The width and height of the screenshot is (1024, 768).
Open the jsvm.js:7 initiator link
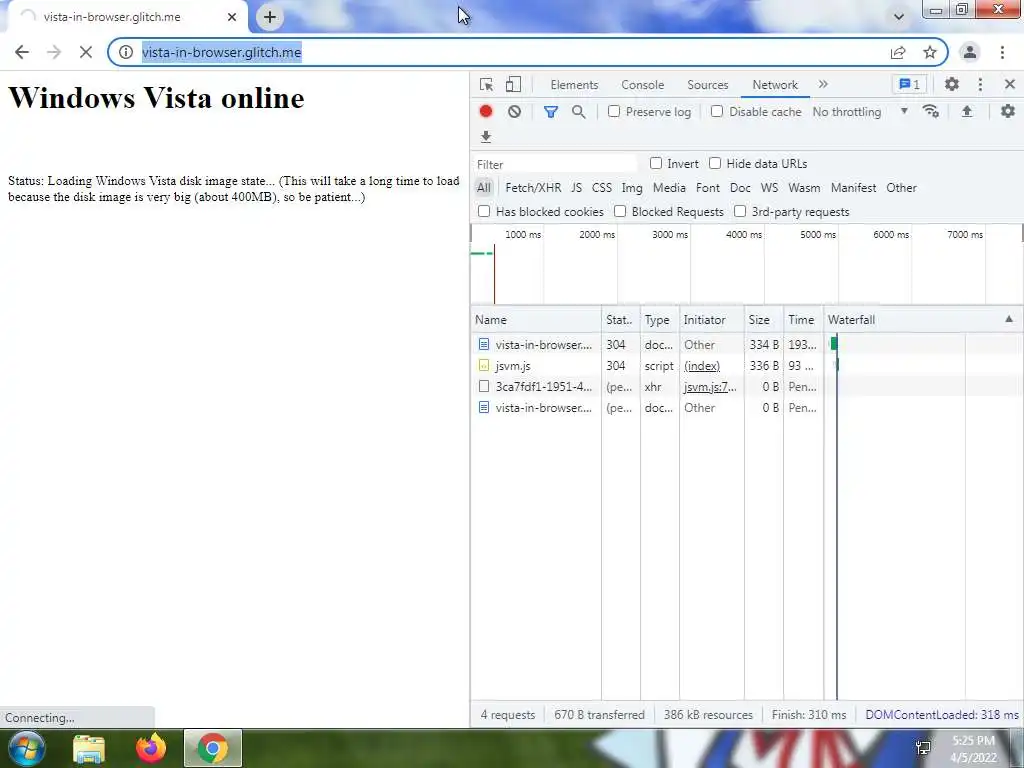pyautogui.click(x=710, y=387)
